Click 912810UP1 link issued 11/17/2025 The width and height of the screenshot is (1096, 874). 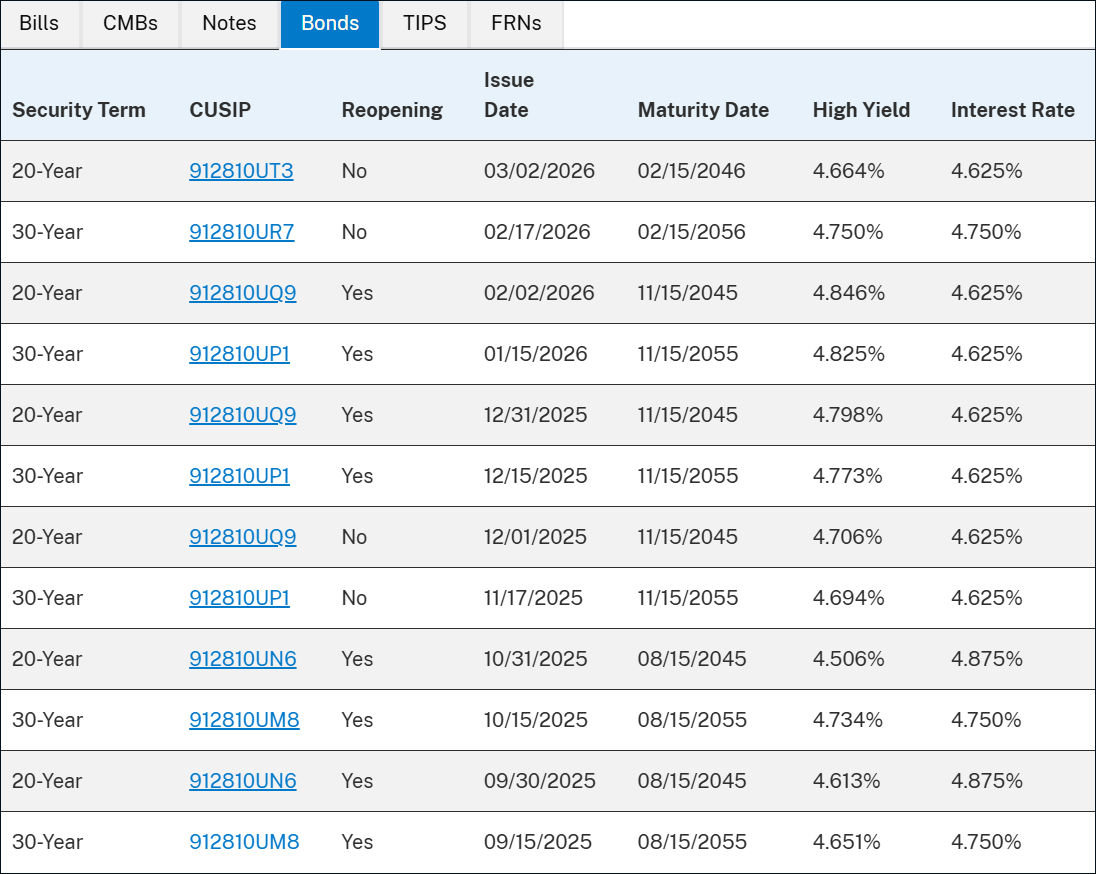pos(239,598)
